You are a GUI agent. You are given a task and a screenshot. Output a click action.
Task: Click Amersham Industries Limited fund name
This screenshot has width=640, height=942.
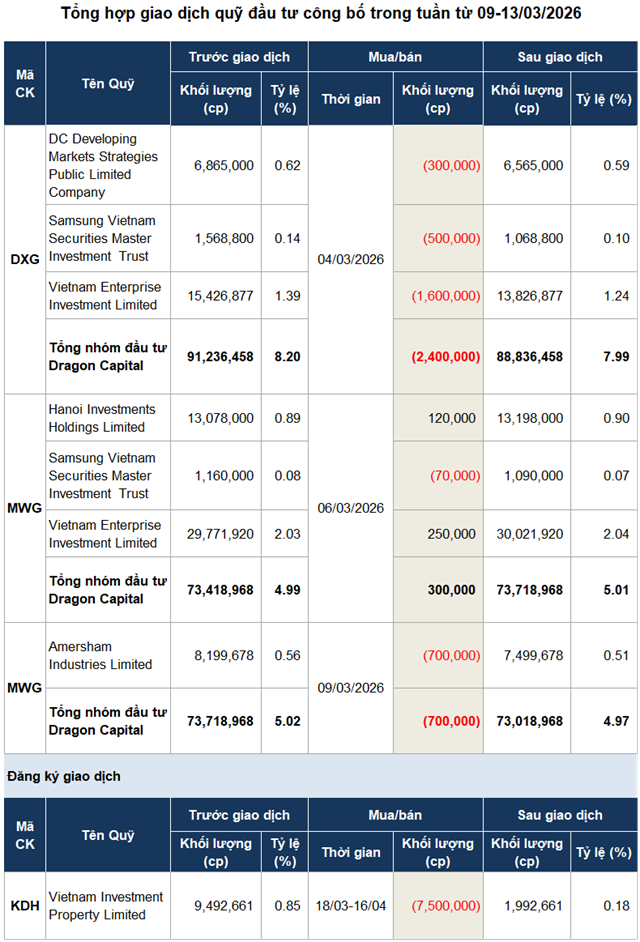(x=100, y=656)
